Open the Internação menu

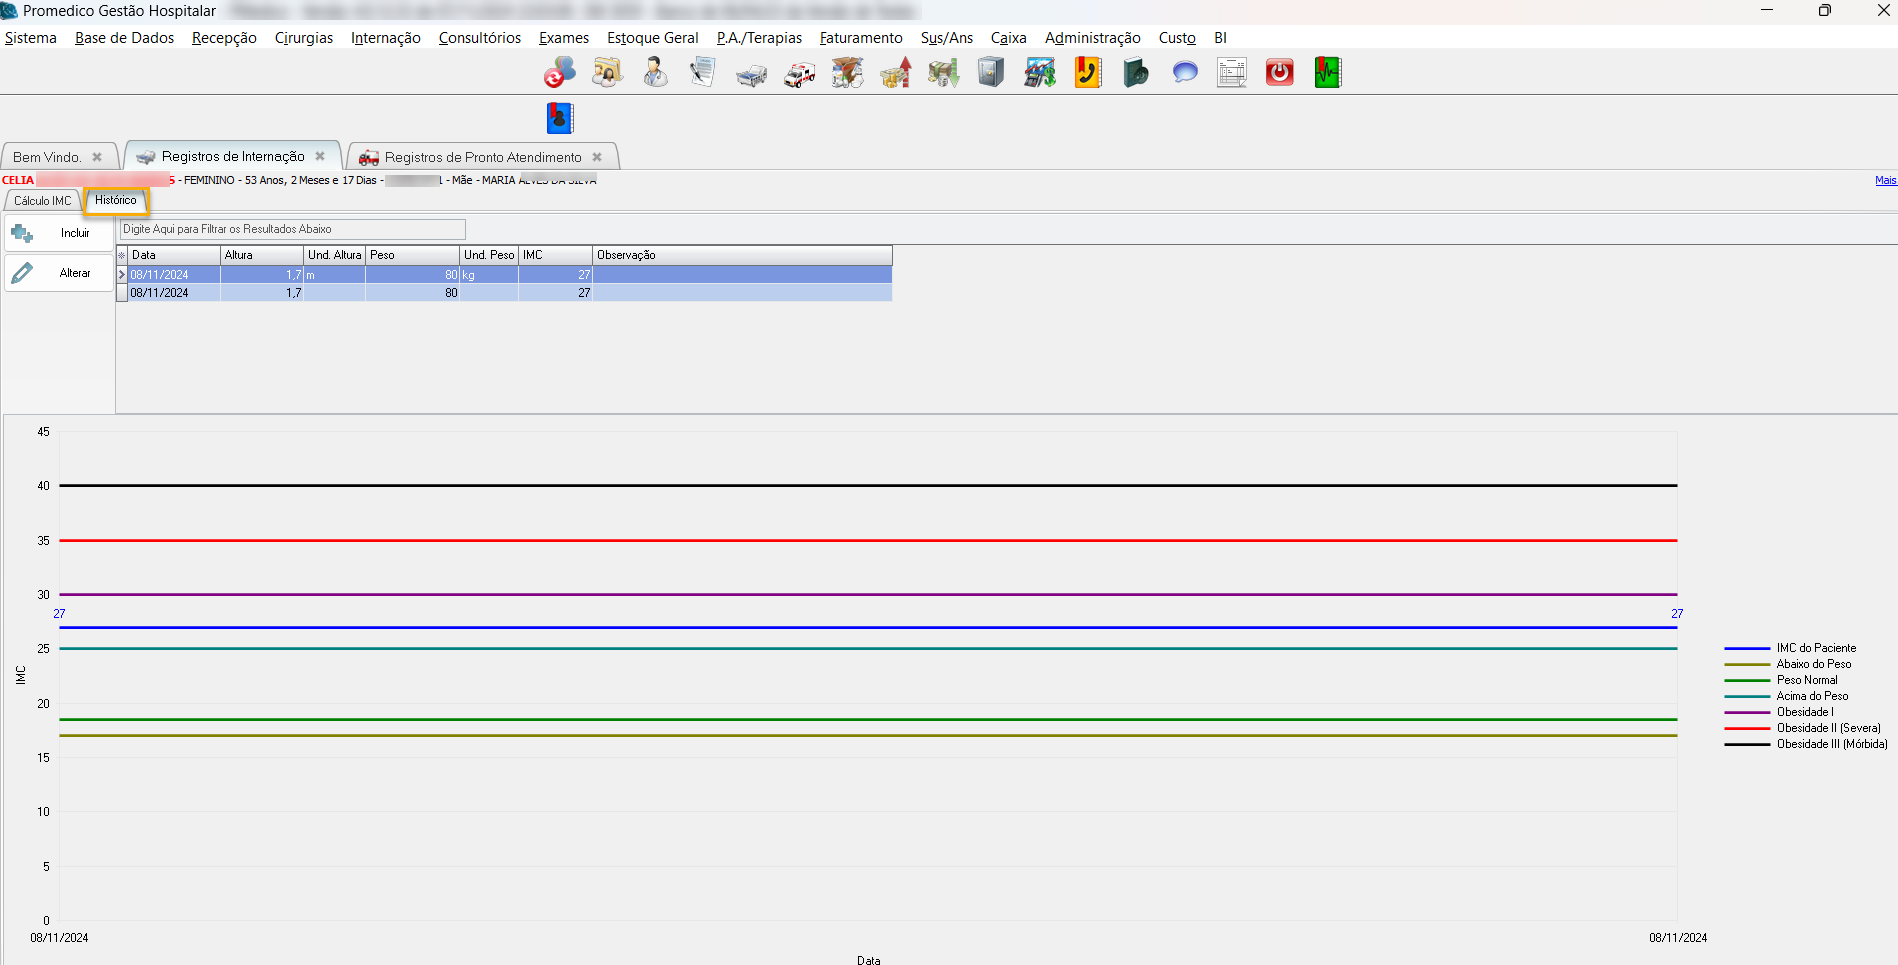coord(385,38)
